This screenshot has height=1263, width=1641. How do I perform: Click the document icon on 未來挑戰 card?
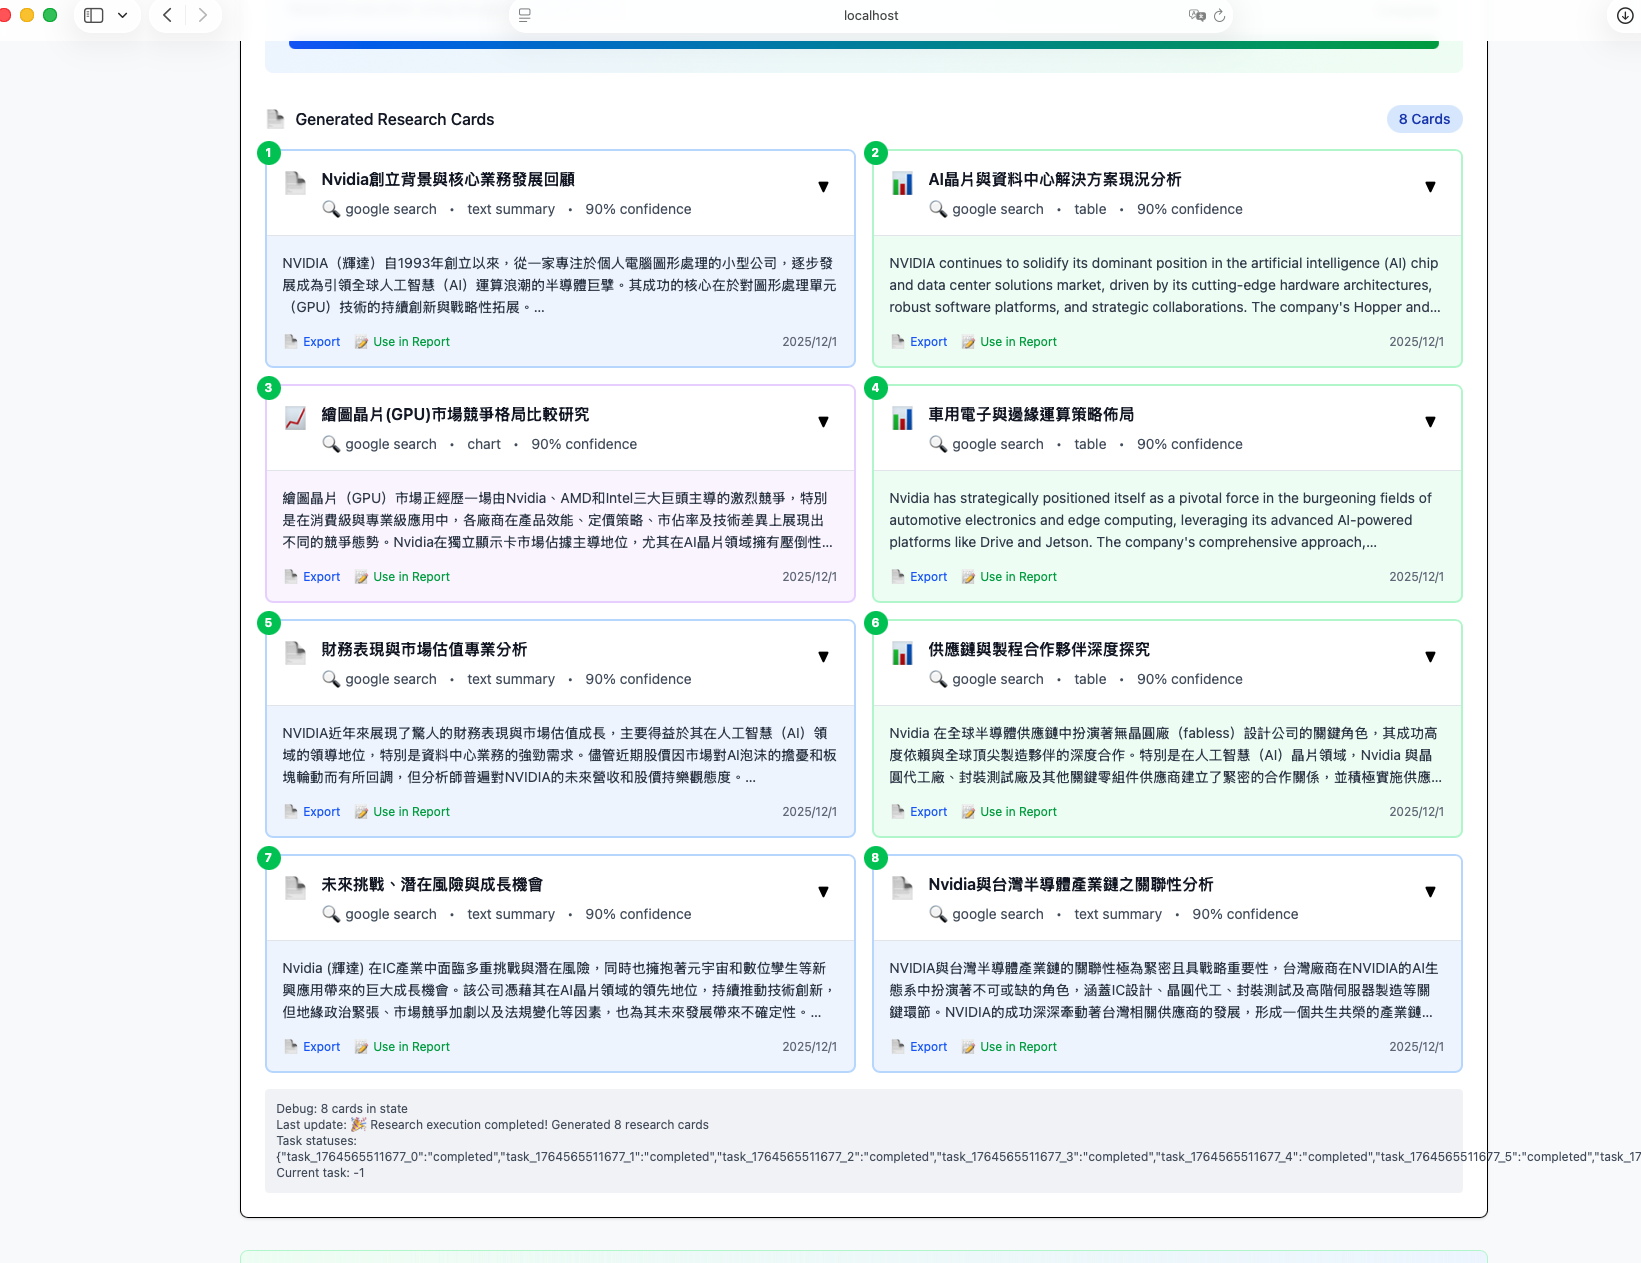[295, 889]
